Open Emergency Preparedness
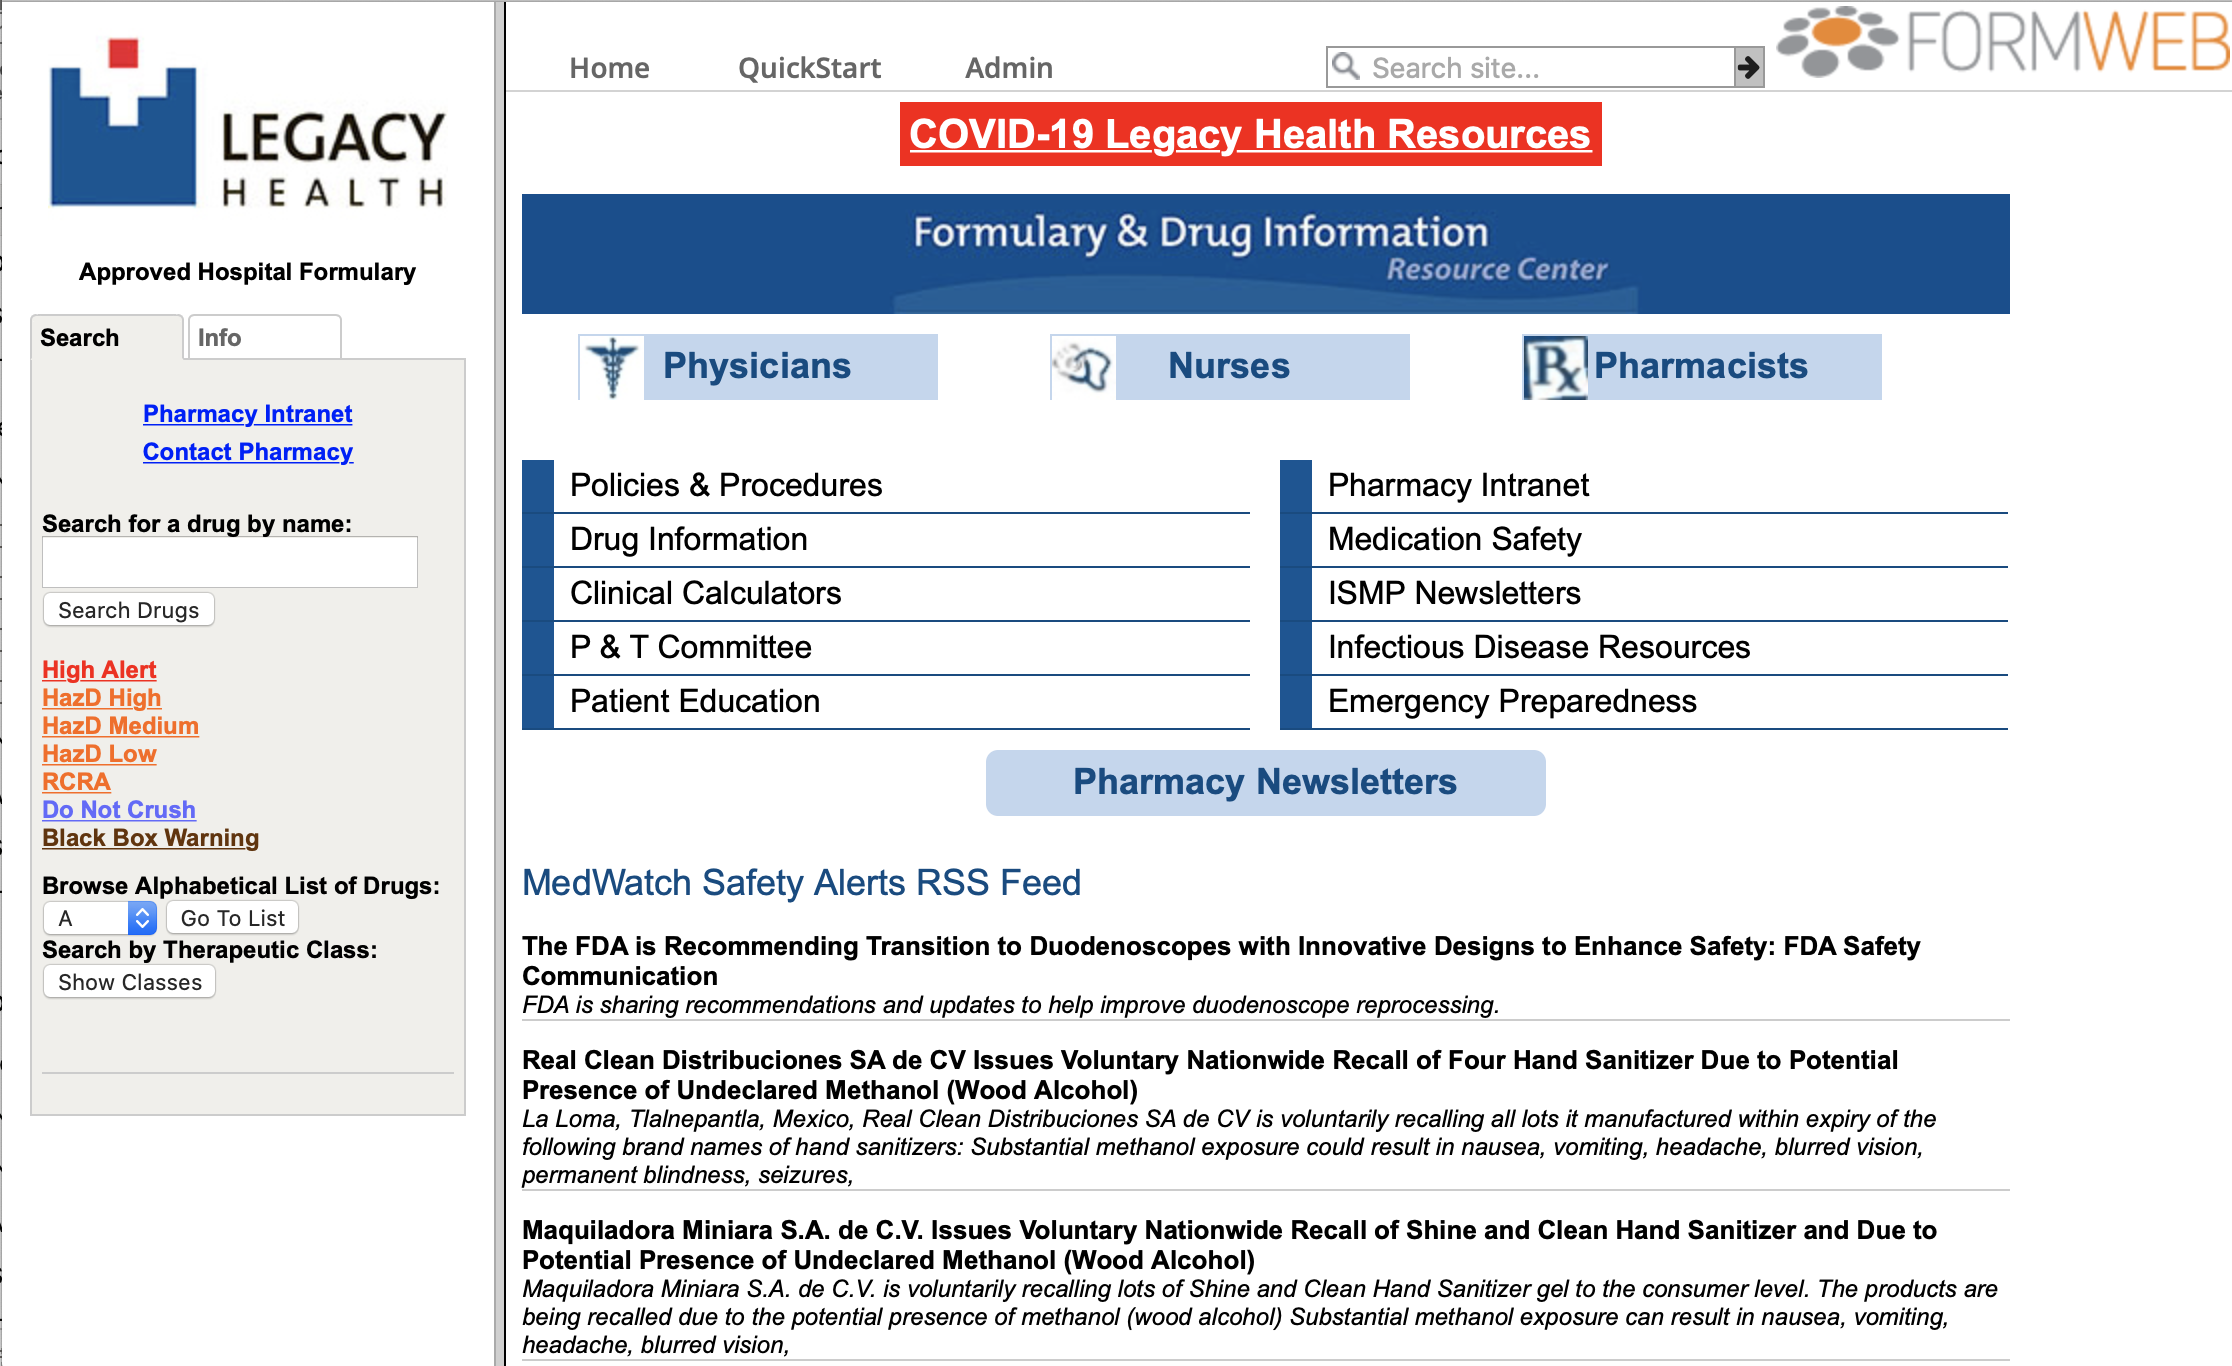 pos(1644,702)
